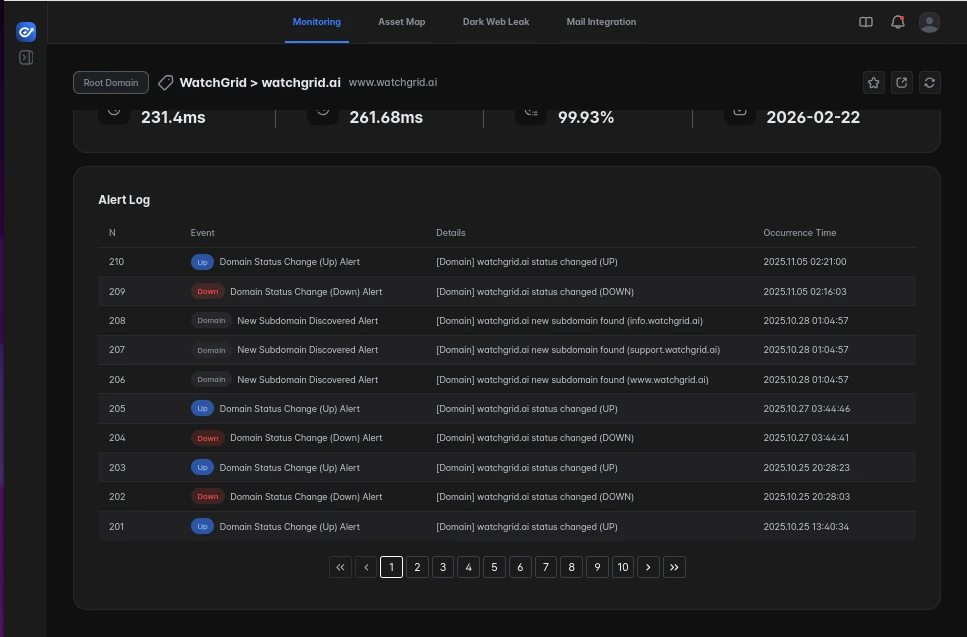Click occurrence time 2025.10.27 03:44:46
The height and width of the screenshot is (637, 967).
click(x=807, y=409)
